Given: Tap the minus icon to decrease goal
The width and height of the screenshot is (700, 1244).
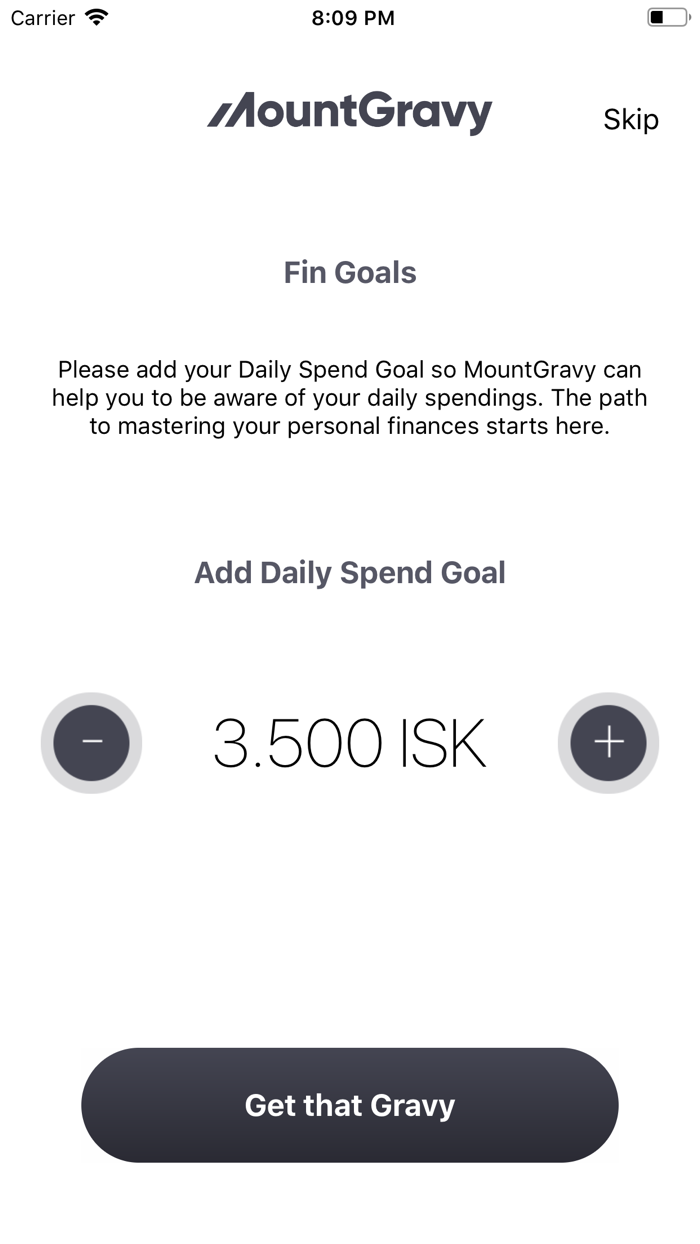Looking at the screenshot, I should coord(91,742).
